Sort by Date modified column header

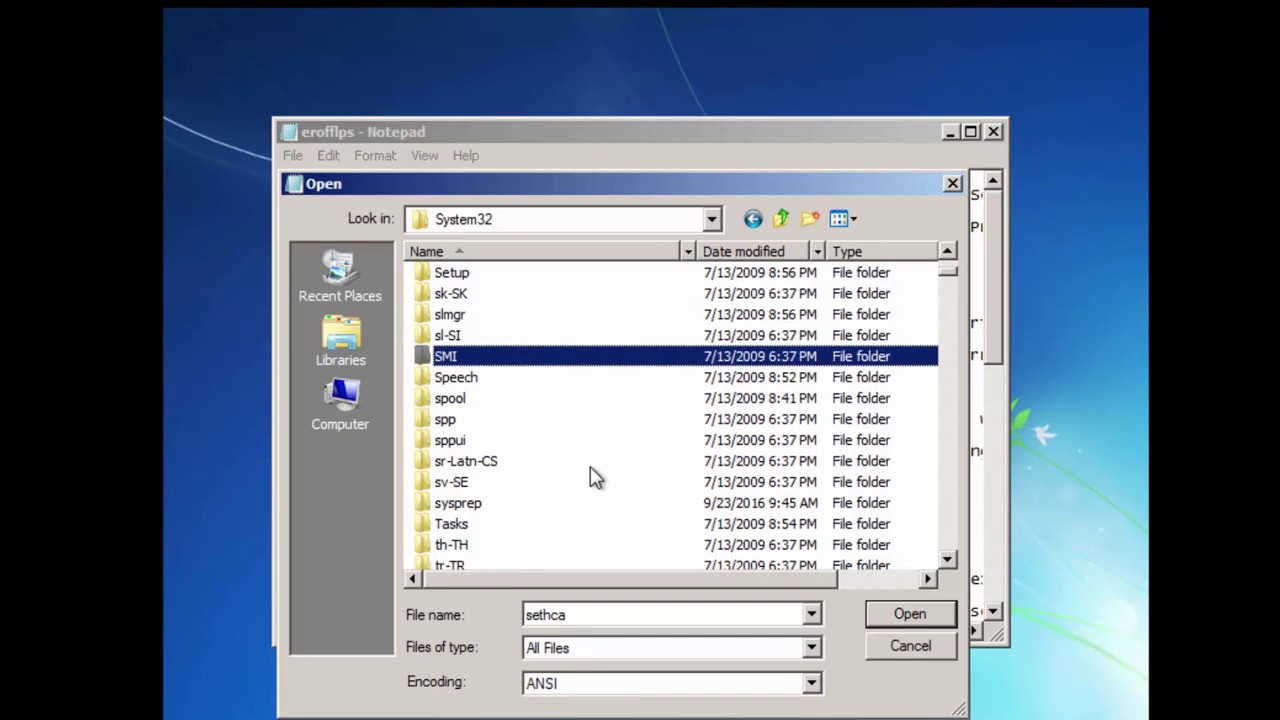[x=753, y=251]
